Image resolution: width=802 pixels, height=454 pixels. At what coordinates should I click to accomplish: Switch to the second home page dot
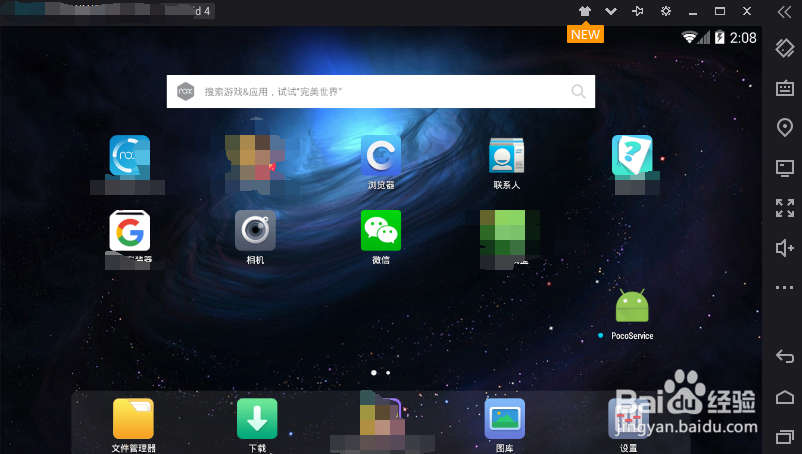click(x=388, y=373)
